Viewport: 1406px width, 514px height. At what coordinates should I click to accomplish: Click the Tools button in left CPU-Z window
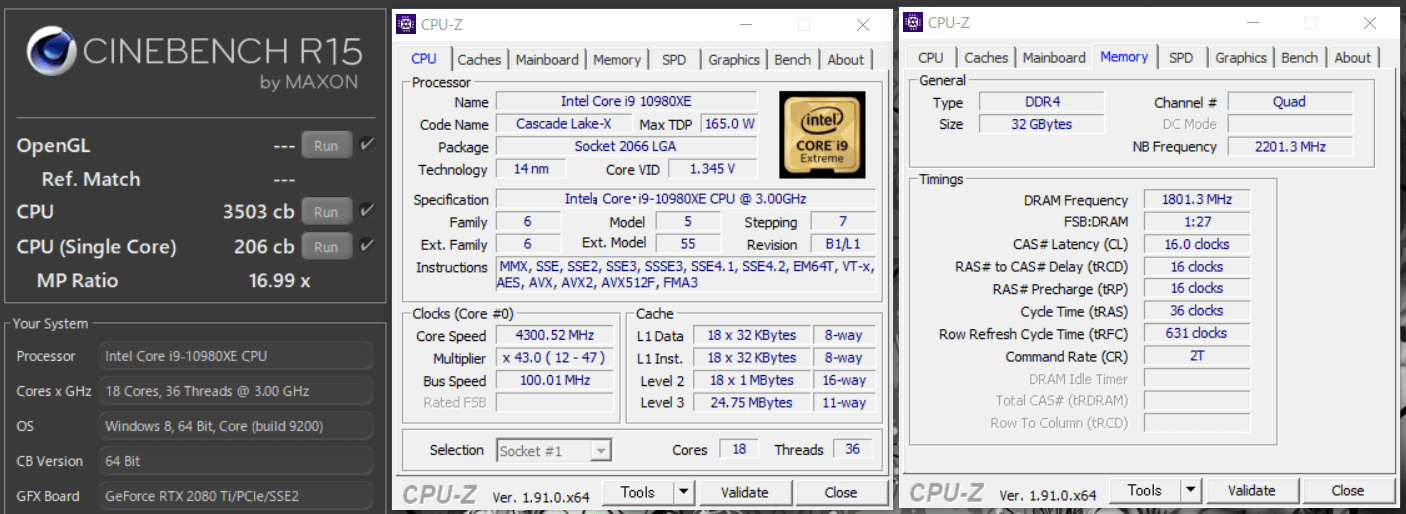click(637, 492)
